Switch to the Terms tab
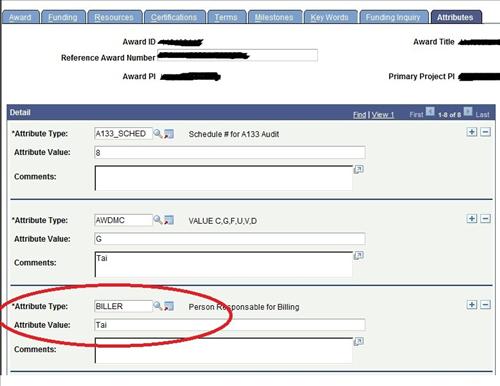This screenshot has width=500, height=386. pos(226,17)
